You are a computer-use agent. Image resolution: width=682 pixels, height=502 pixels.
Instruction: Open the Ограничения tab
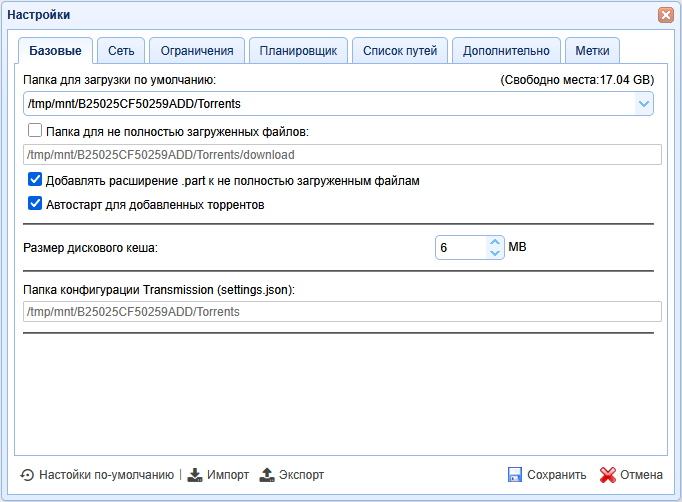point(197,51)
